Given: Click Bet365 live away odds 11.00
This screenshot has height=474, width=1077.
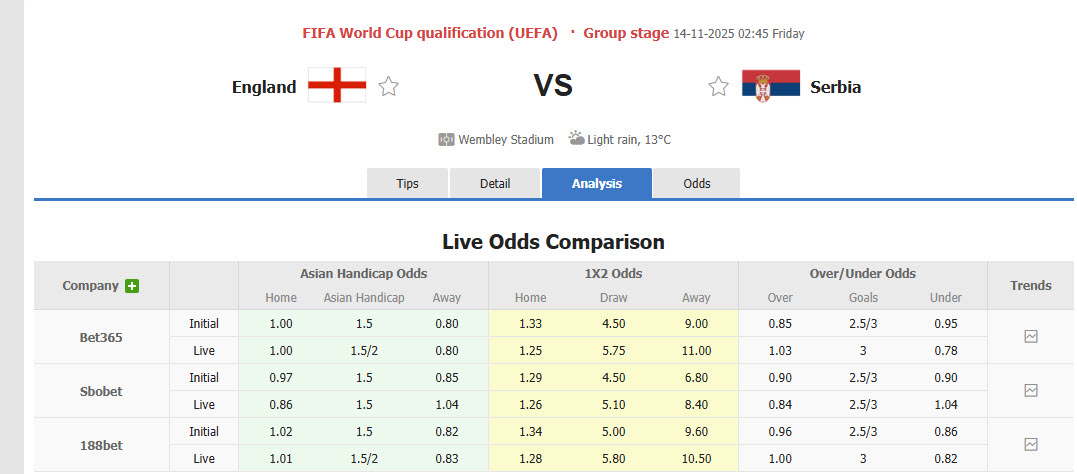Looking at the screenshot, I should [696, 350].
